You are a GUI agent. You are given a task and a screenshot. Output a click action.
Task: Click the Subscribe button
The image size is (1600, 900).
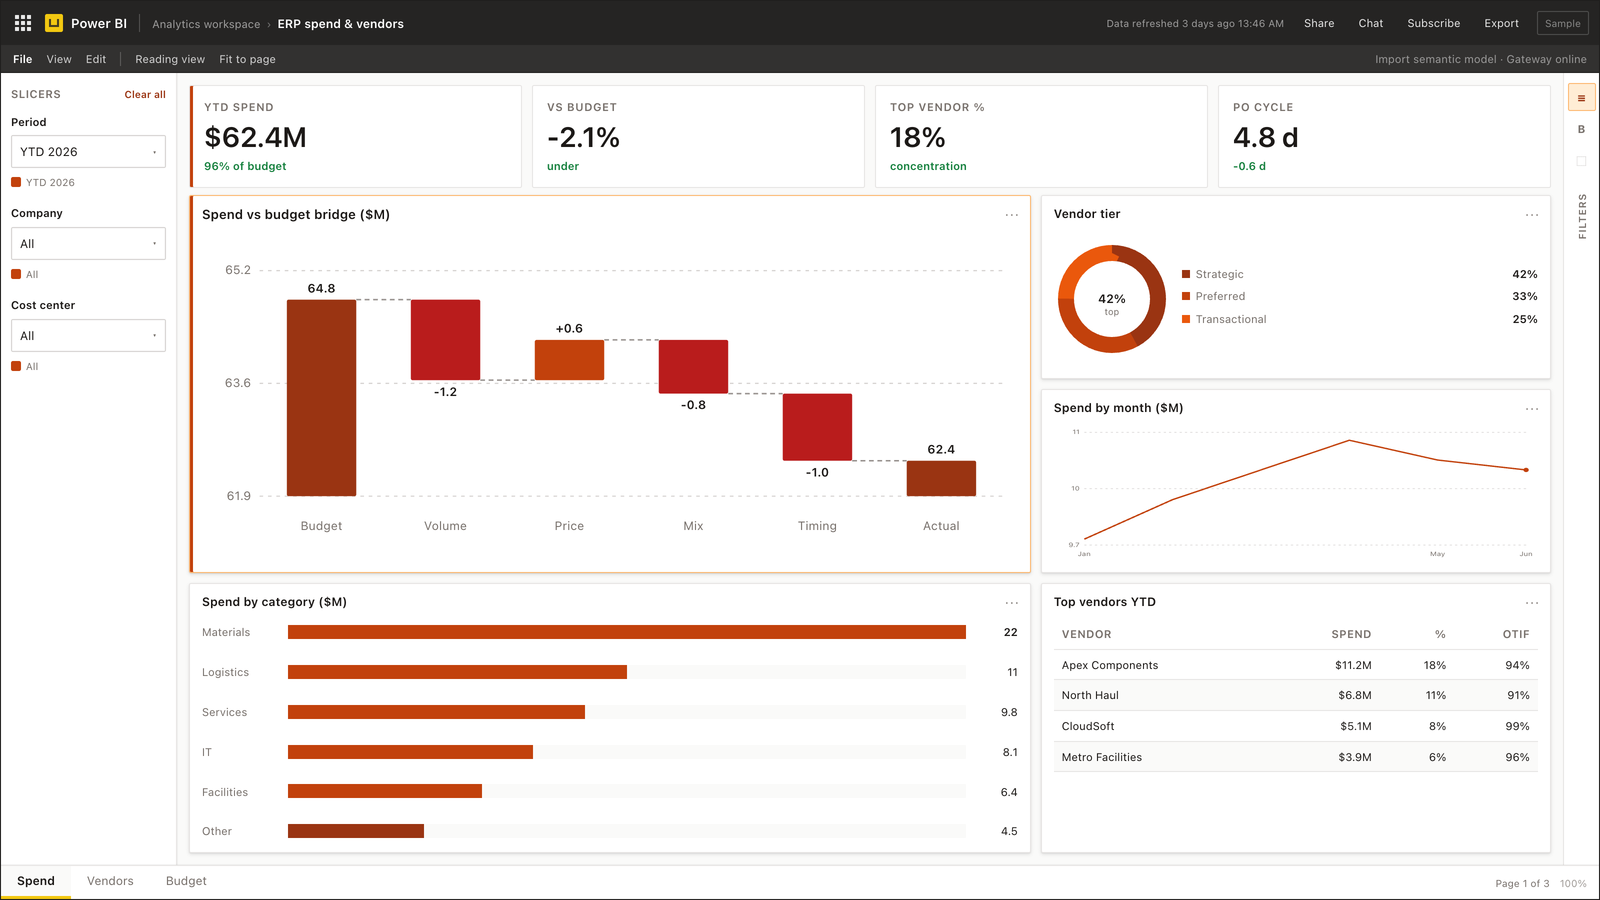(1433, 23)
